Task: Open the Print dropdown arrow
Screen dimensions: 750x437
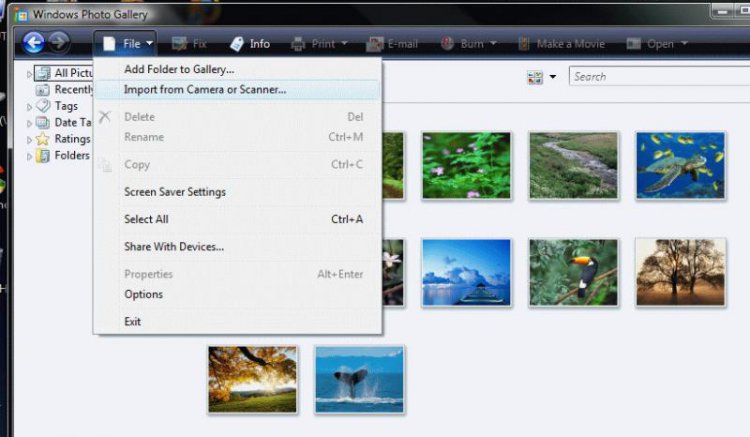Action: click(x=344, y=44)
